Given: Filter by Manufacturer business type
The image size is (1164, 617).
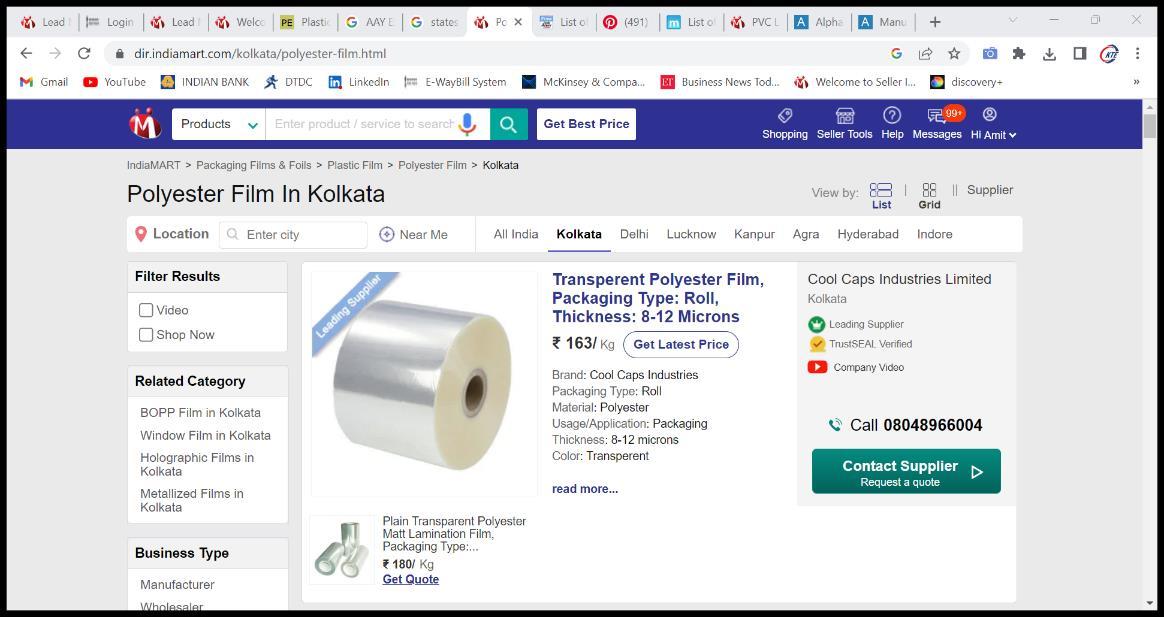Looking at the screenshot, I should pos(177,584).
